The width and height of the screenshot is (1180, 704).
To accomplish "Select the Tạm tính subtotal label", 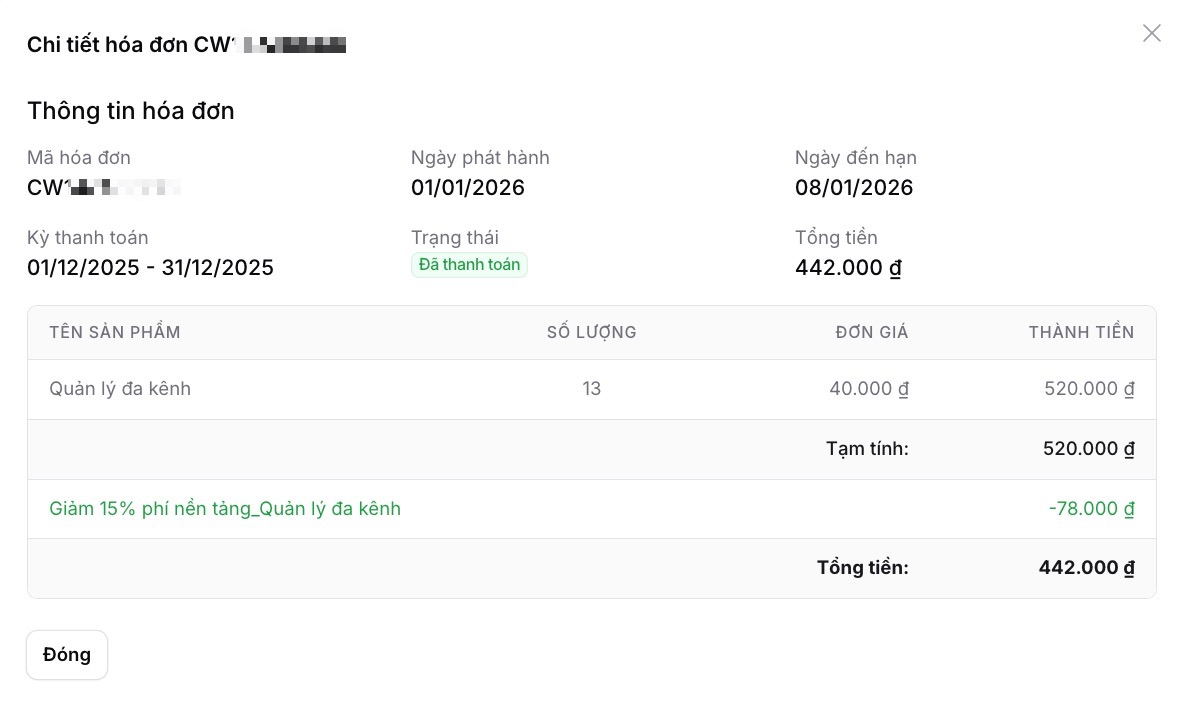I will (867, 448).
